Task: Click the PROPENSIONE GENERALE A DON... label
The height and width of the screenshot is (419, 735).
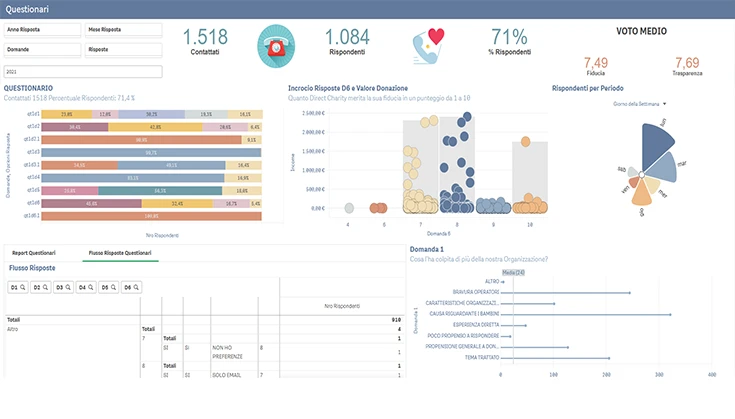Action: point(462,347)
